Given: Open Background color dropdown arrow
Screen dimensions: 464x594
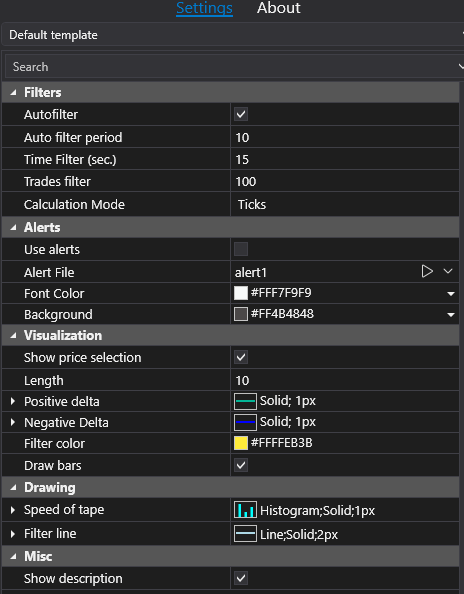Looking at the screenshot, I should click(x=451, y=314).
